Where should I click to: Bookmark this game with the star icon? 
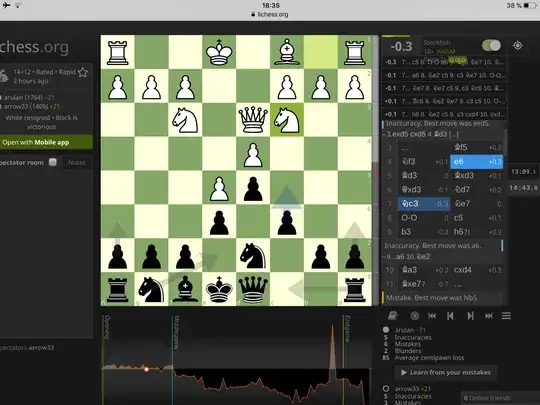[x=83, y=72]
